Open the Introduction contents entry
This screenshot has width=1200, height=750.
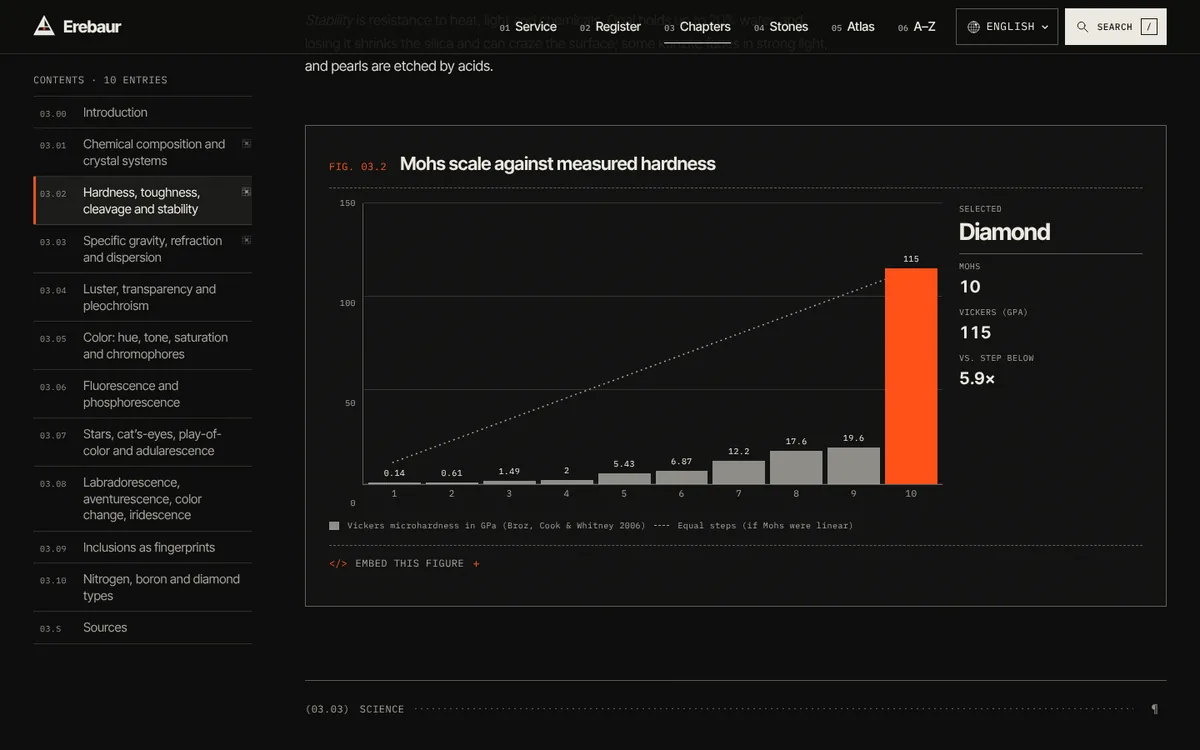[142, 113]
